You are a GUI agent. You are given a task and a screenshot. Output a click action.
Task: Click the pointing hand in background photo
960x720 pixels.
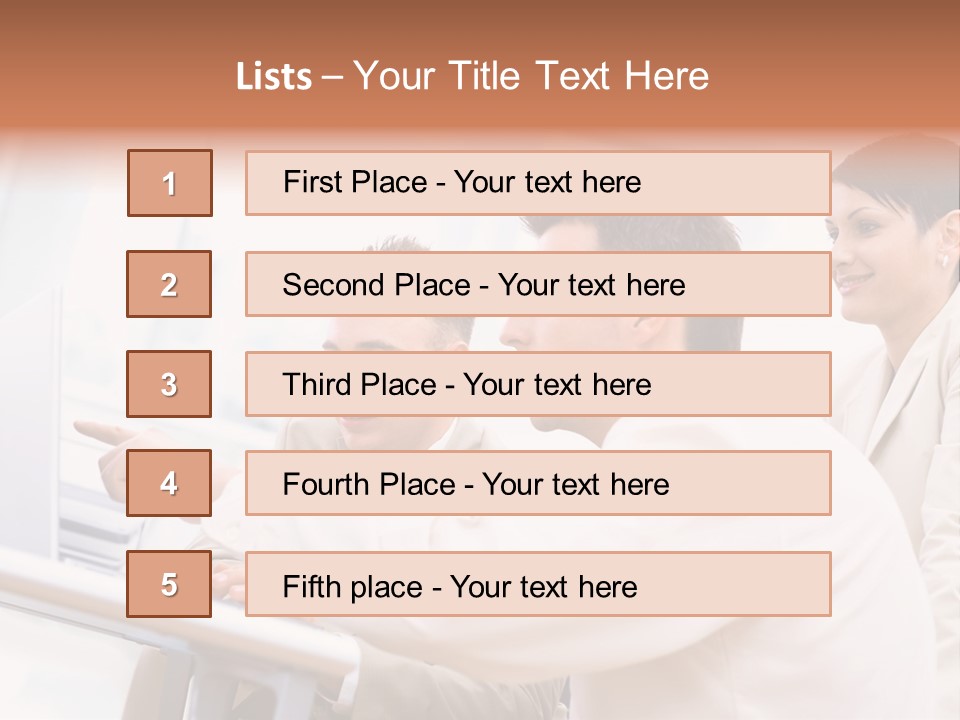tap(100, 433)
